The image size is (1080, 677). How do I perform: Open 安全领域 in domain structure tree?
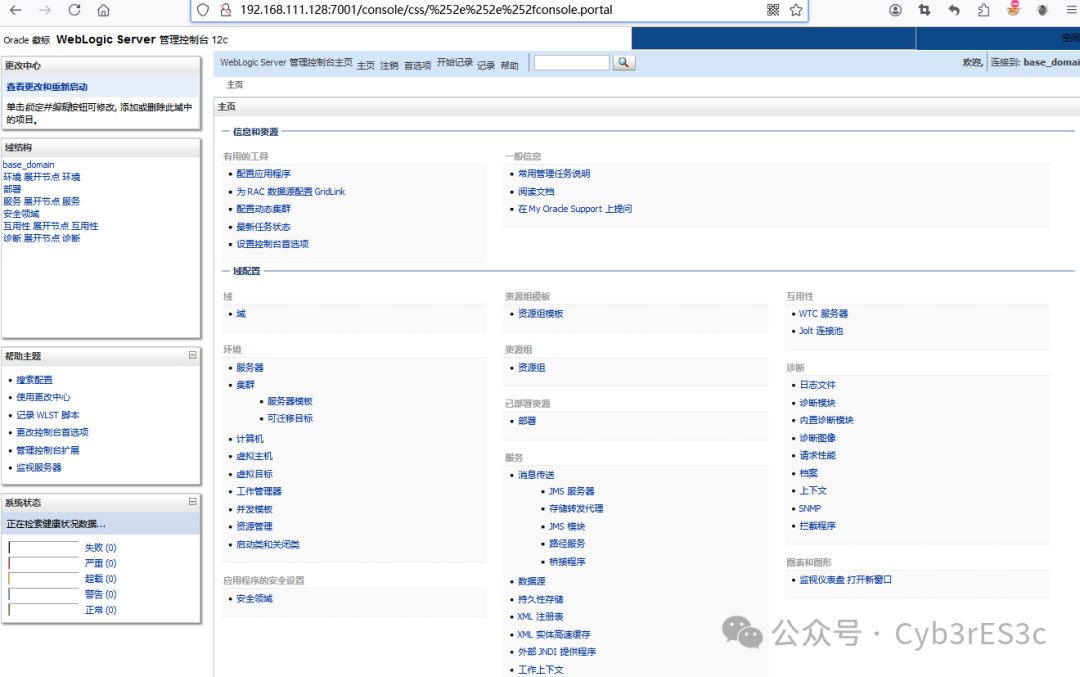tap(21, 213)
